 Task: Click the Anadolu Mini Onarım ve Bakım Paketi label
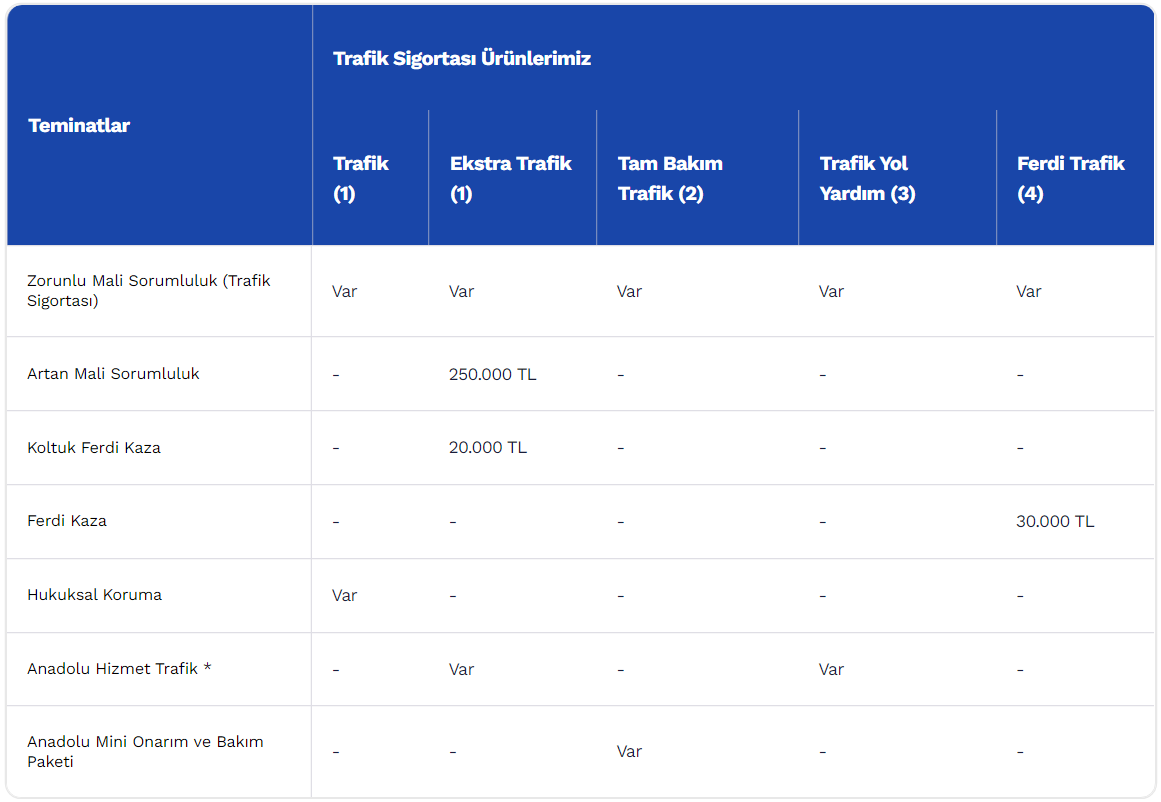[x=145, y=752]
